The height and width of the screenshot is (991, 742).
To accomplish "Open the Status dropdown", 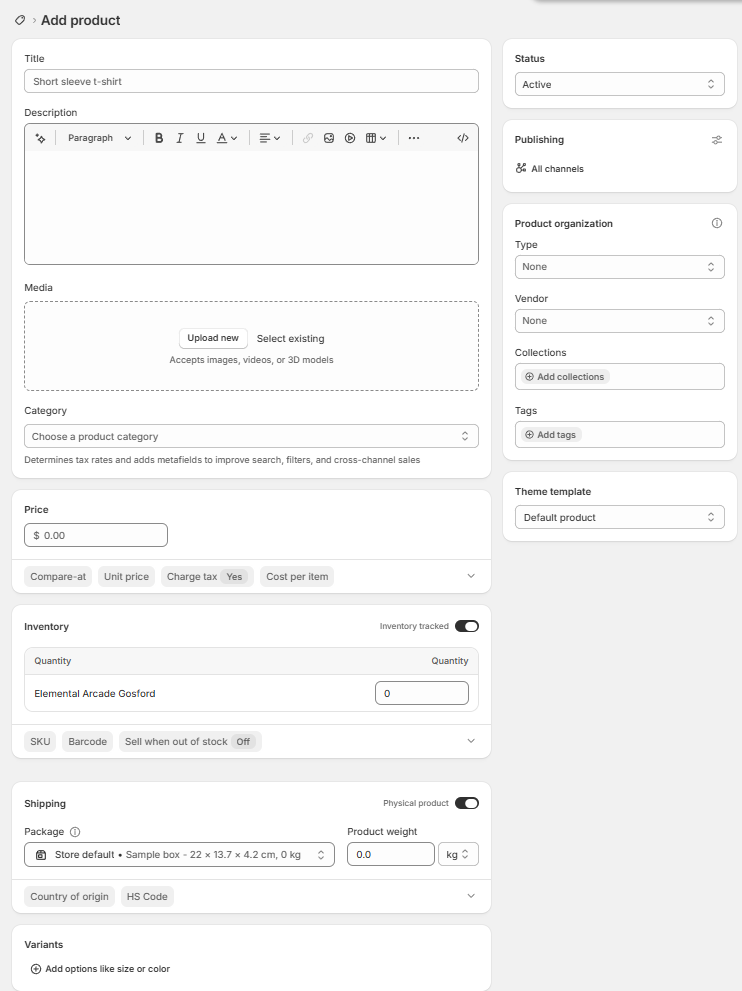I will coord(619,84).
